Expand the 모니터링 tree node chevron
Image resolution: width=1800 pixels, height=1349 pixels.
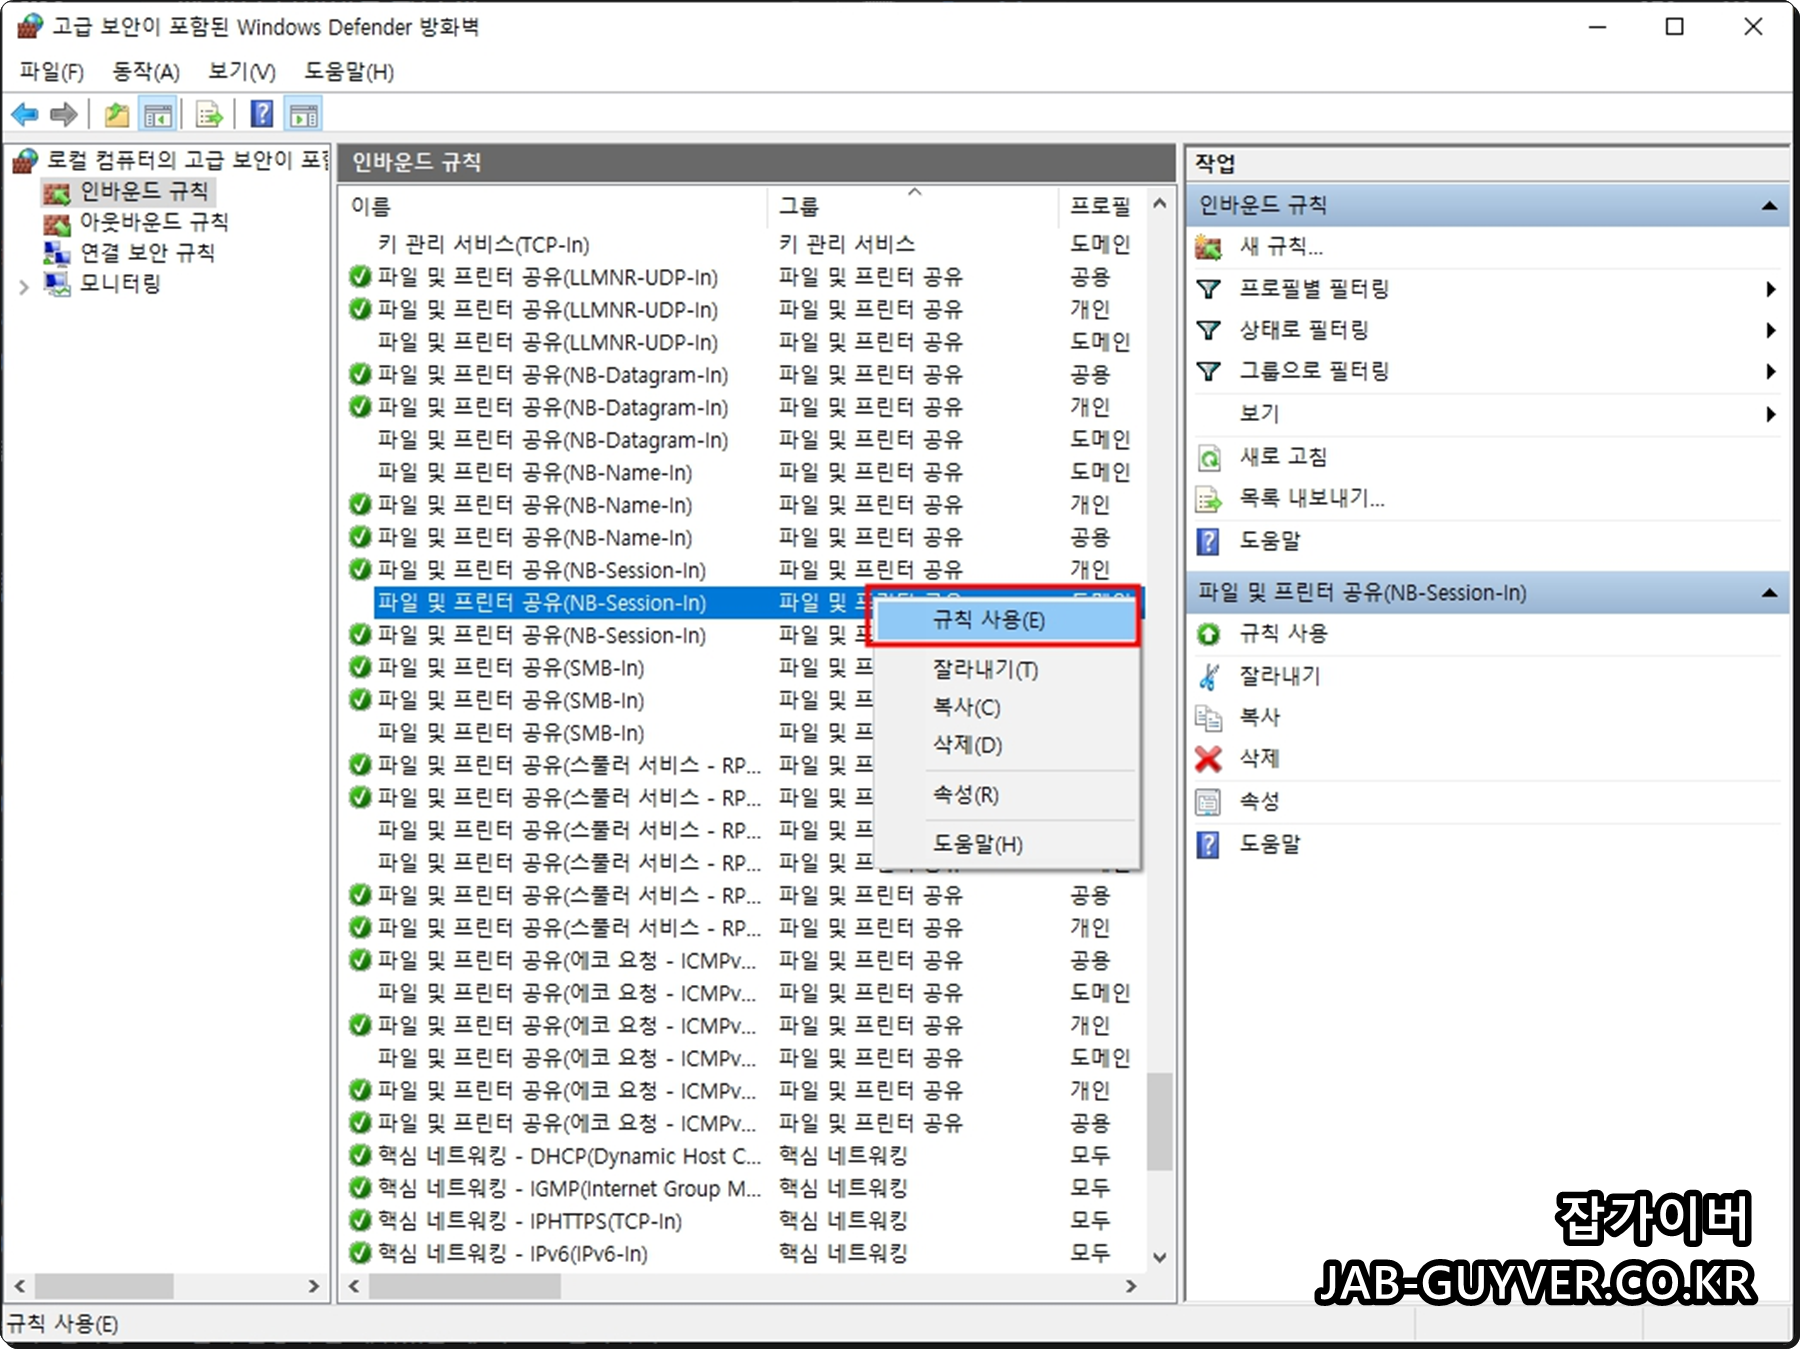[x=23, y=287]
